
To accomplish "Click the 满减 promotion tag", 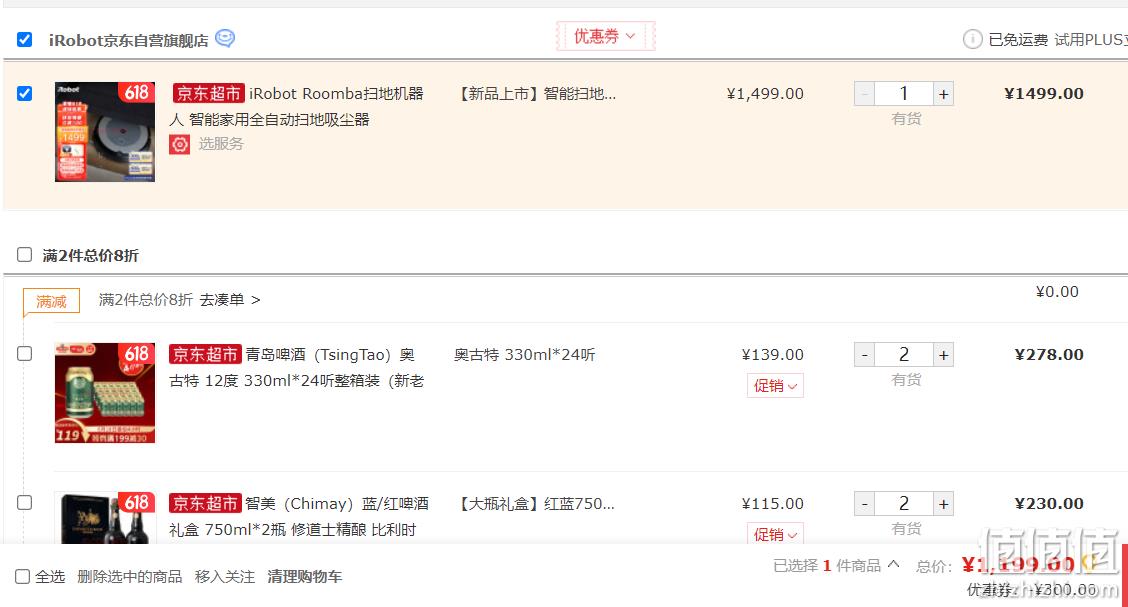I will (51, 301).
